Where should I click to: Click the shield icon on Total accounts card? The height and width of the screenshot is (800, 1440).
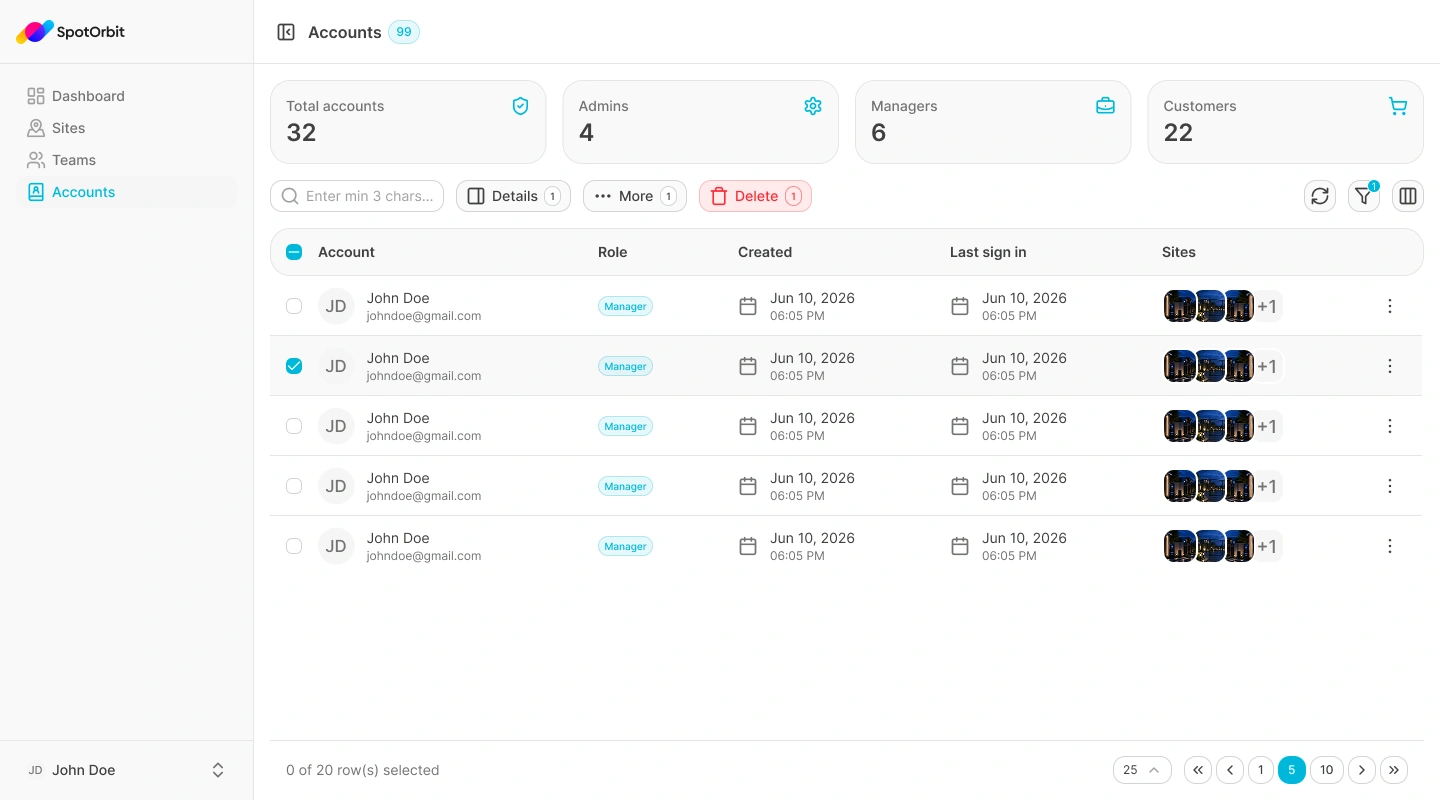point(520,106)
